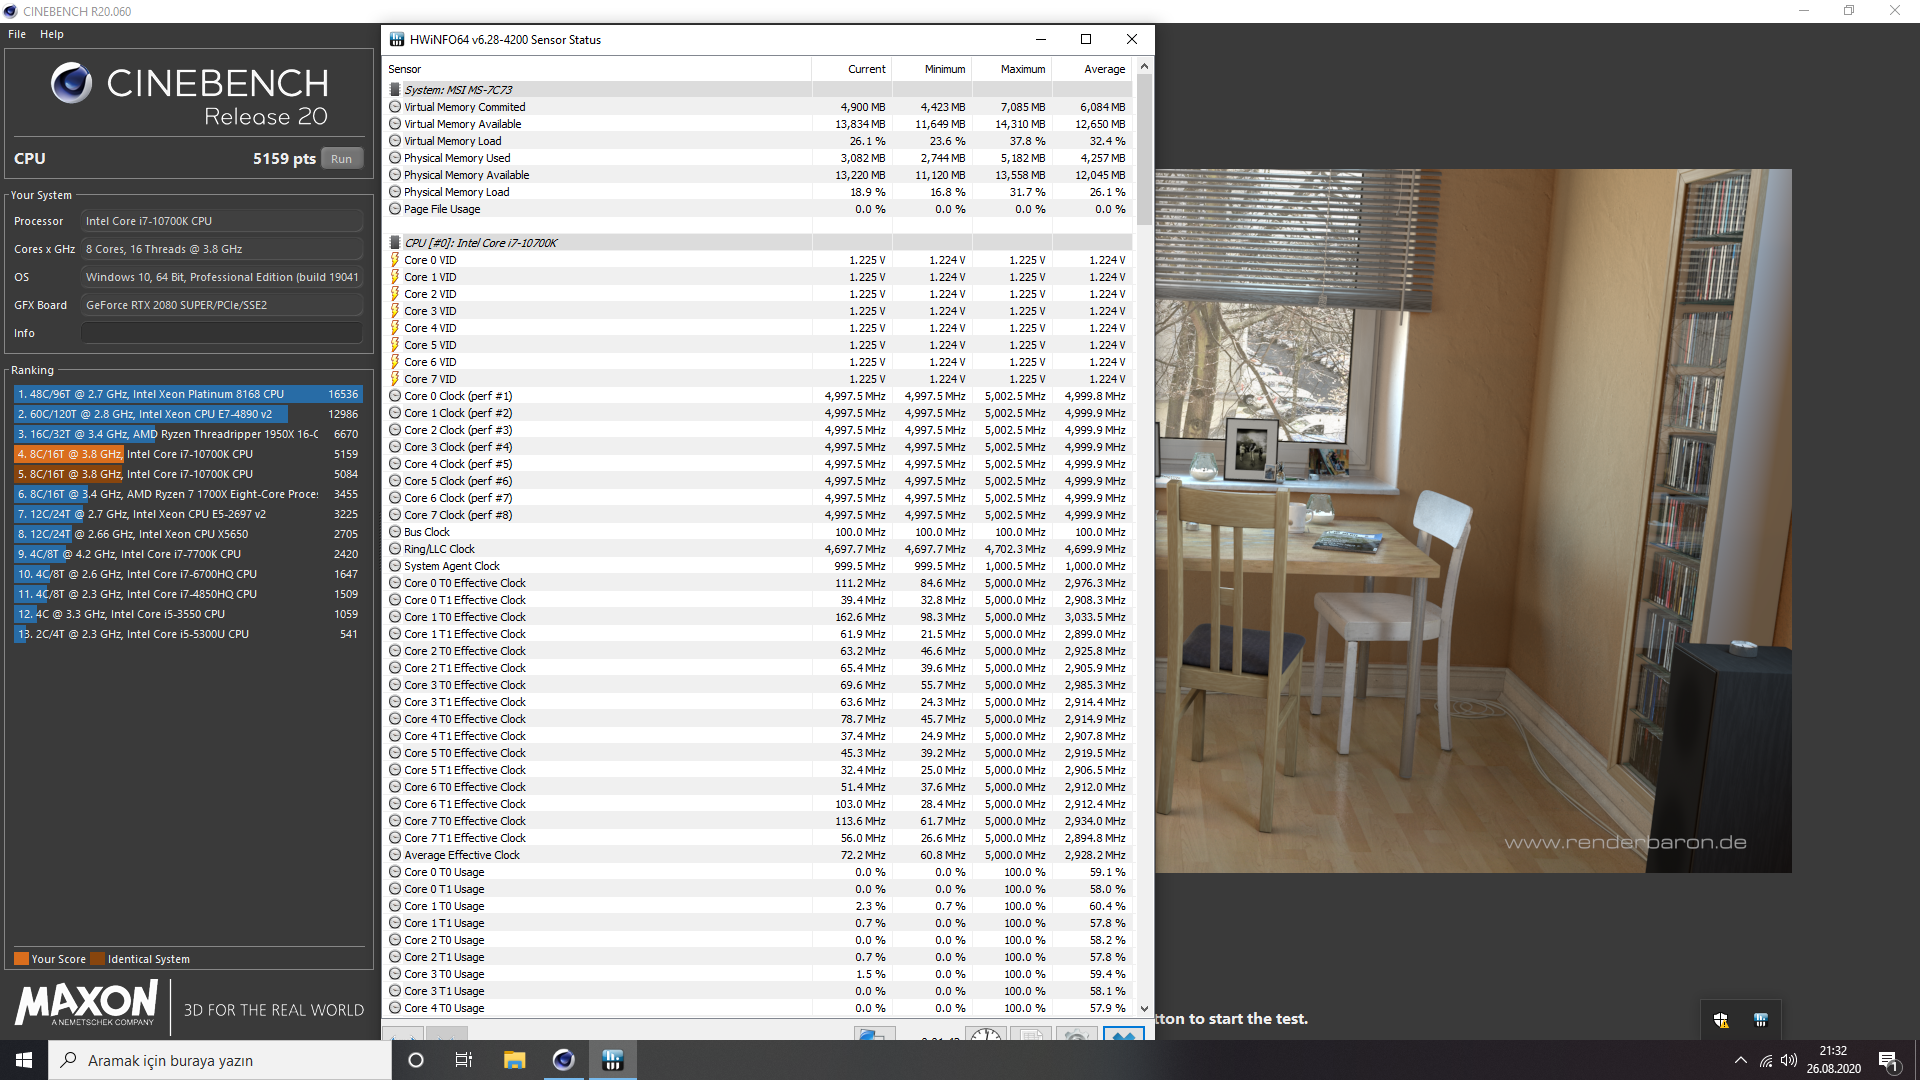This screenshot has height=1080, width=1920.
Task: Click the icon beside Bus Clock
Action: point(395,532)
